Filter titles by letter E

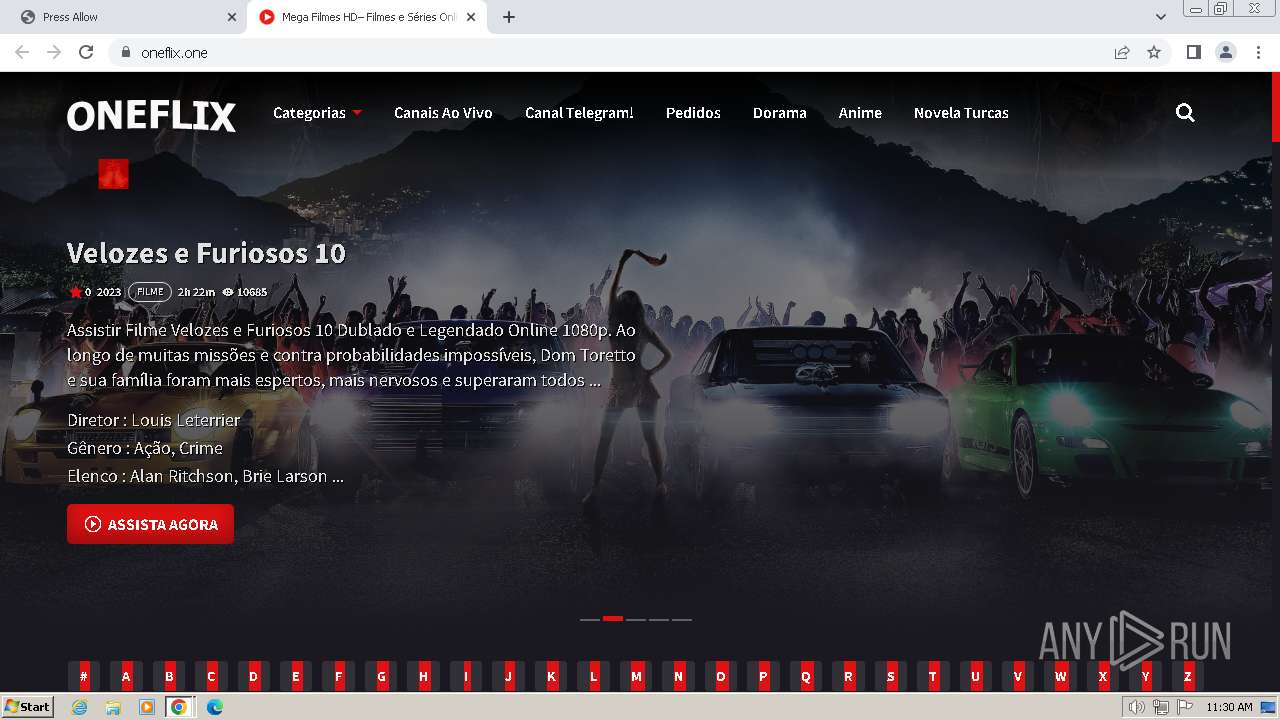(x=296, y=676)
